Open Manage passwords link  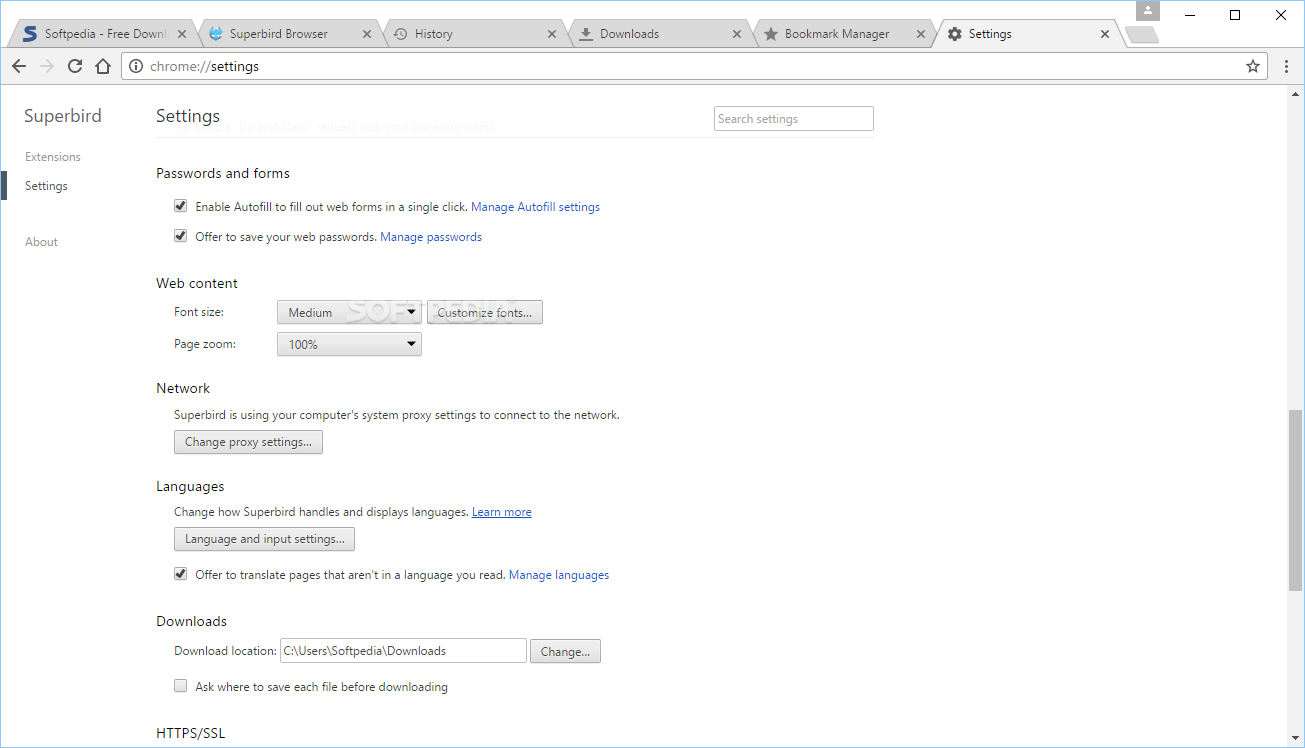[x=431, y=237]
